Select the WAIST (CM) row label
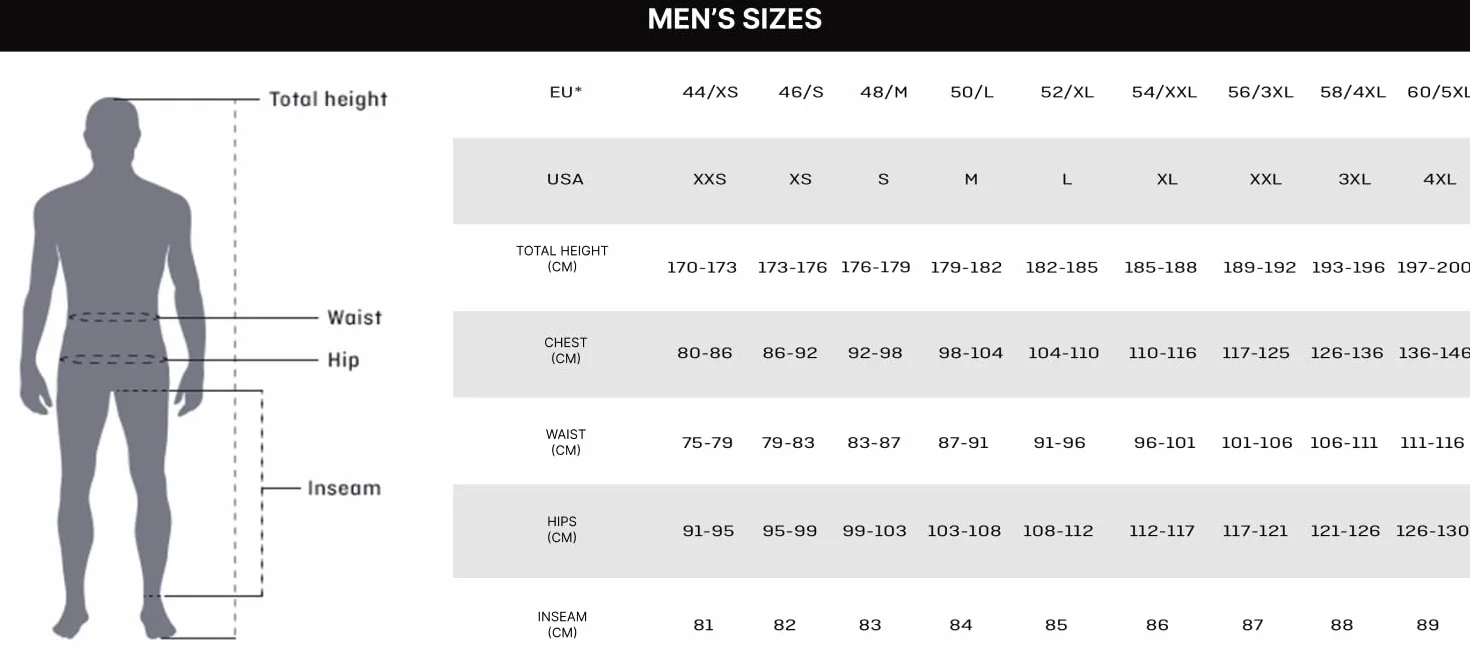The width and height of the screenshot is (1470, 657). coord(566,442)
